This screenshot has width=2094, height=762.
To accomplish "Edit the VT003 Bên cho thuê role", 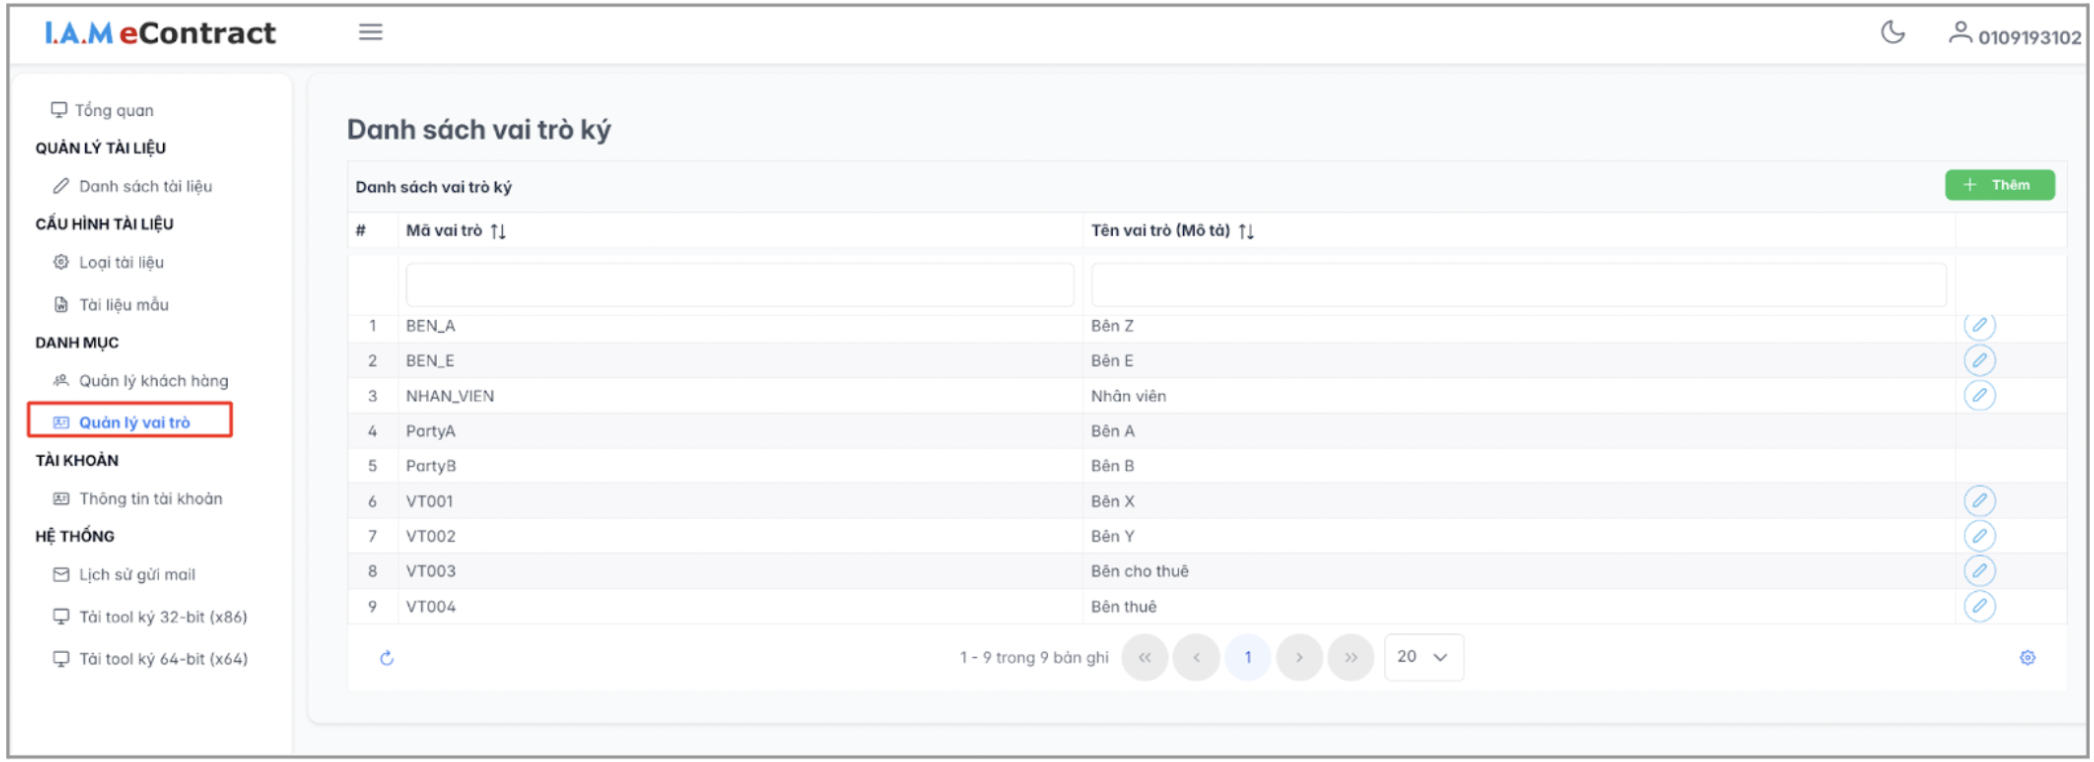I will click(1979, 571).
